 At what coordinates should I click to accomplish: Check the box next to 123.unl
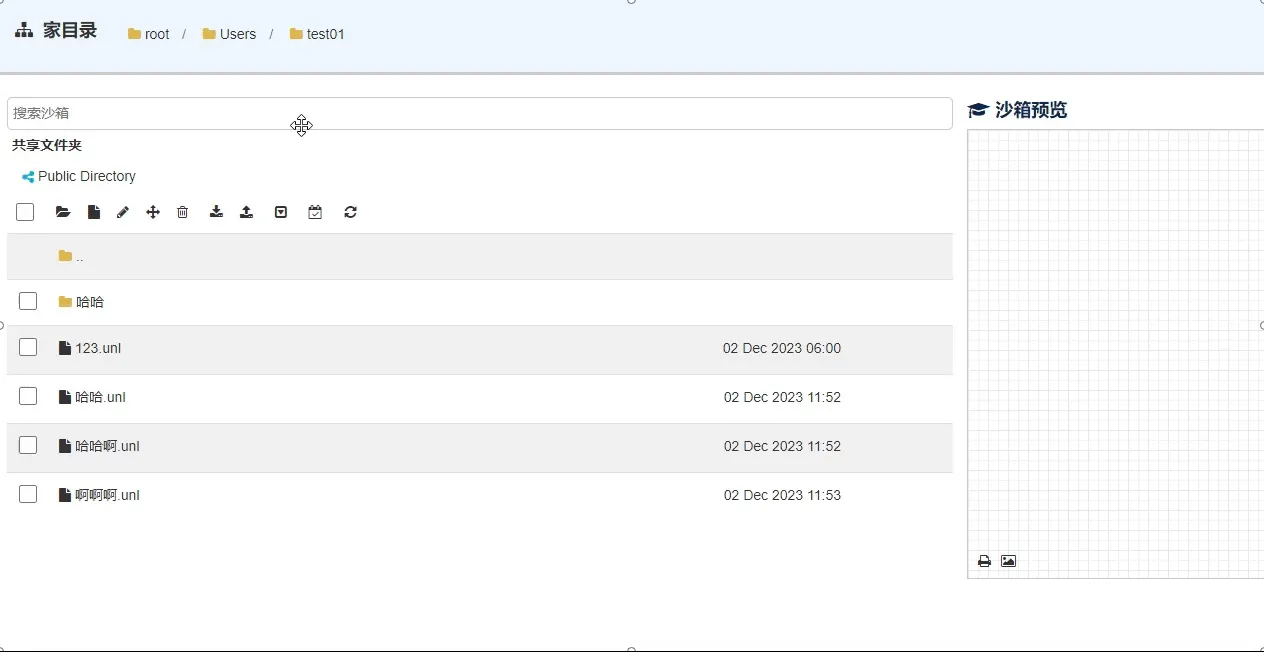click(x=28, y=347)
